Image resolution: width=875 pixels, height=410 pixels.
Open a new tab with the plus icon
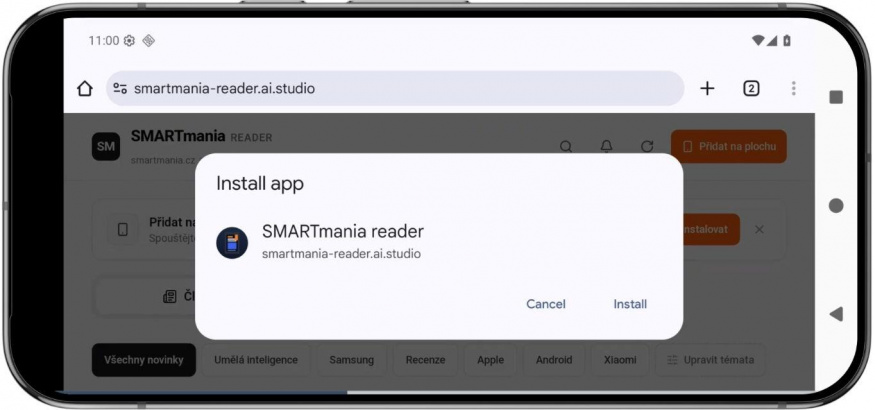click(x=707, y=88)
